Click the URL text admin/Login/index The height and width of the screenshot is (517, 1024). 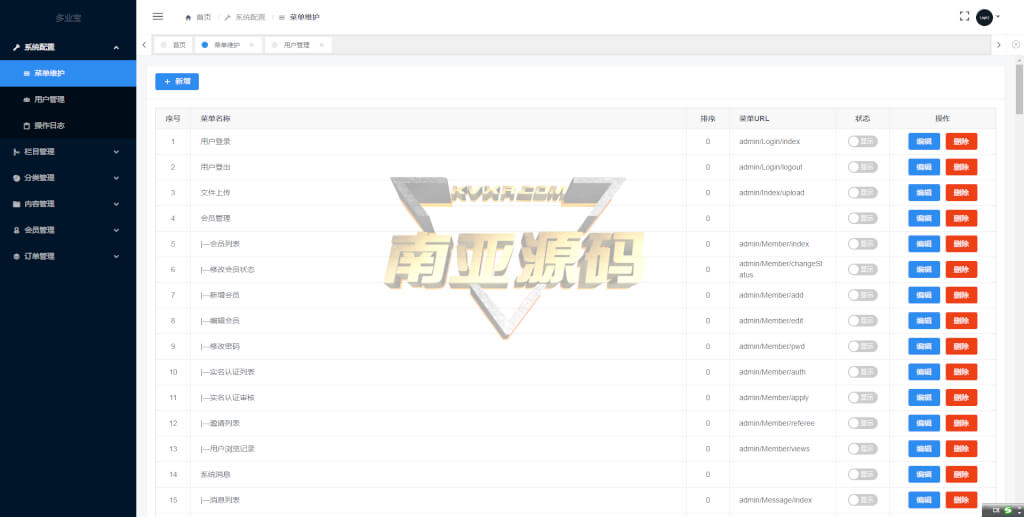tap(769, 142)
